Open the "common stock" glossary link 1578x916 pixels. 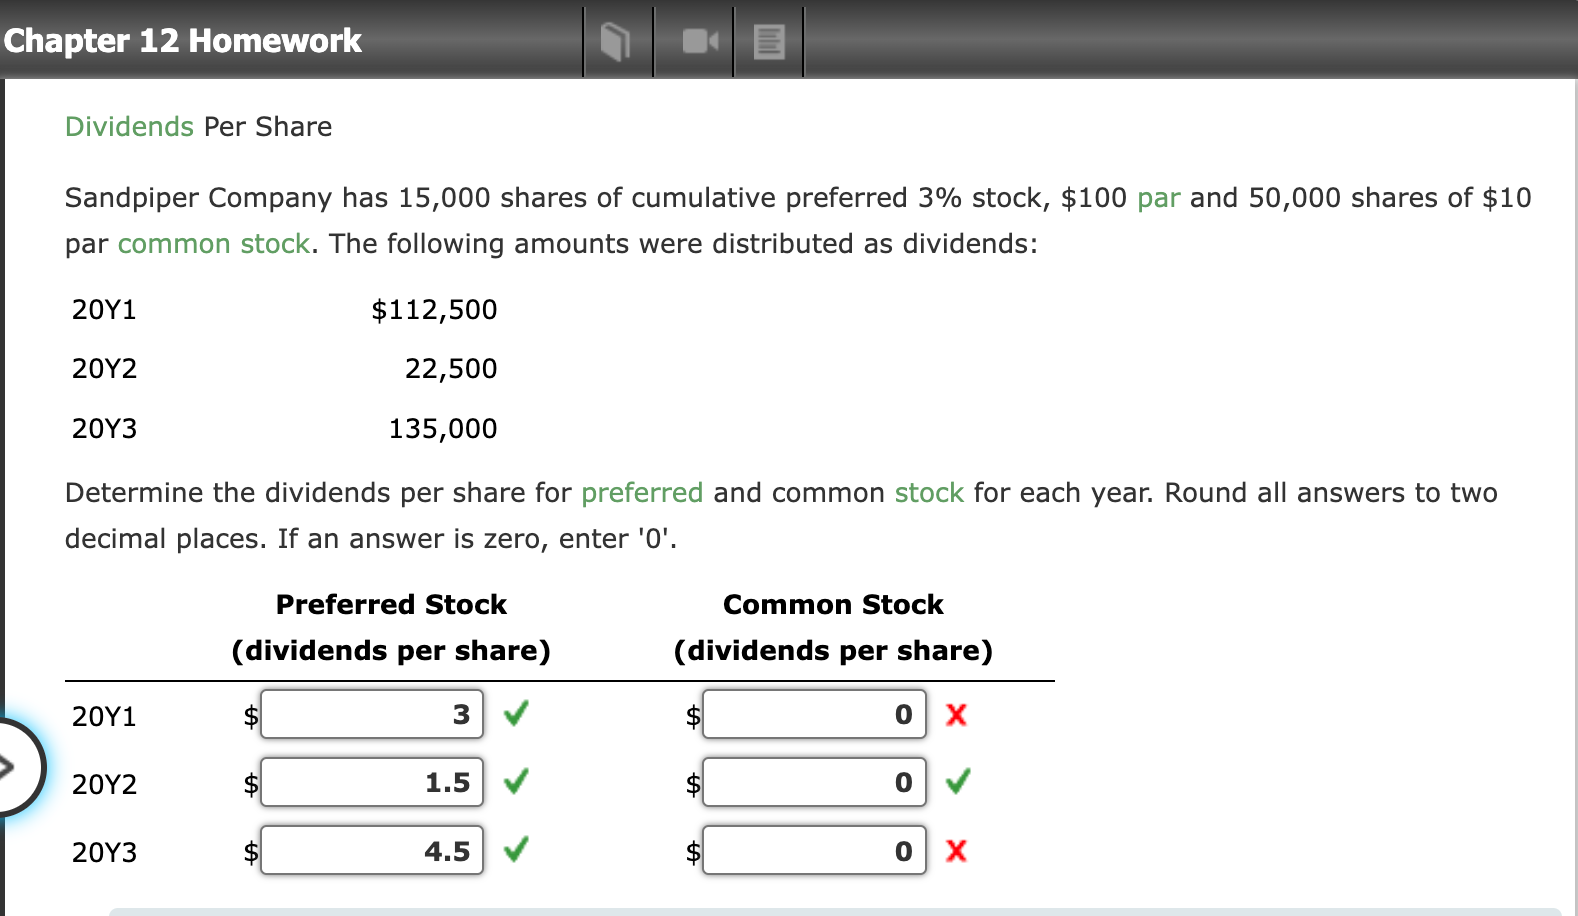tap(213, 244)
